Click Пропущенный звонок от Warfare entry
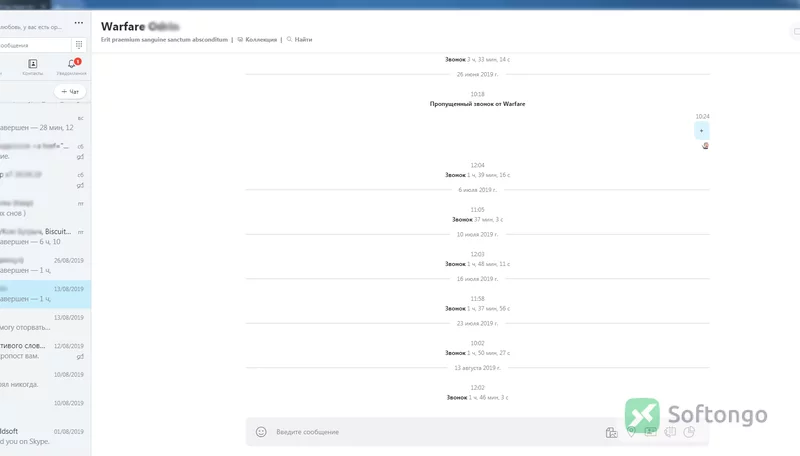Image resolution: width=800 pixels, height=456 pixels. (477, 104)
